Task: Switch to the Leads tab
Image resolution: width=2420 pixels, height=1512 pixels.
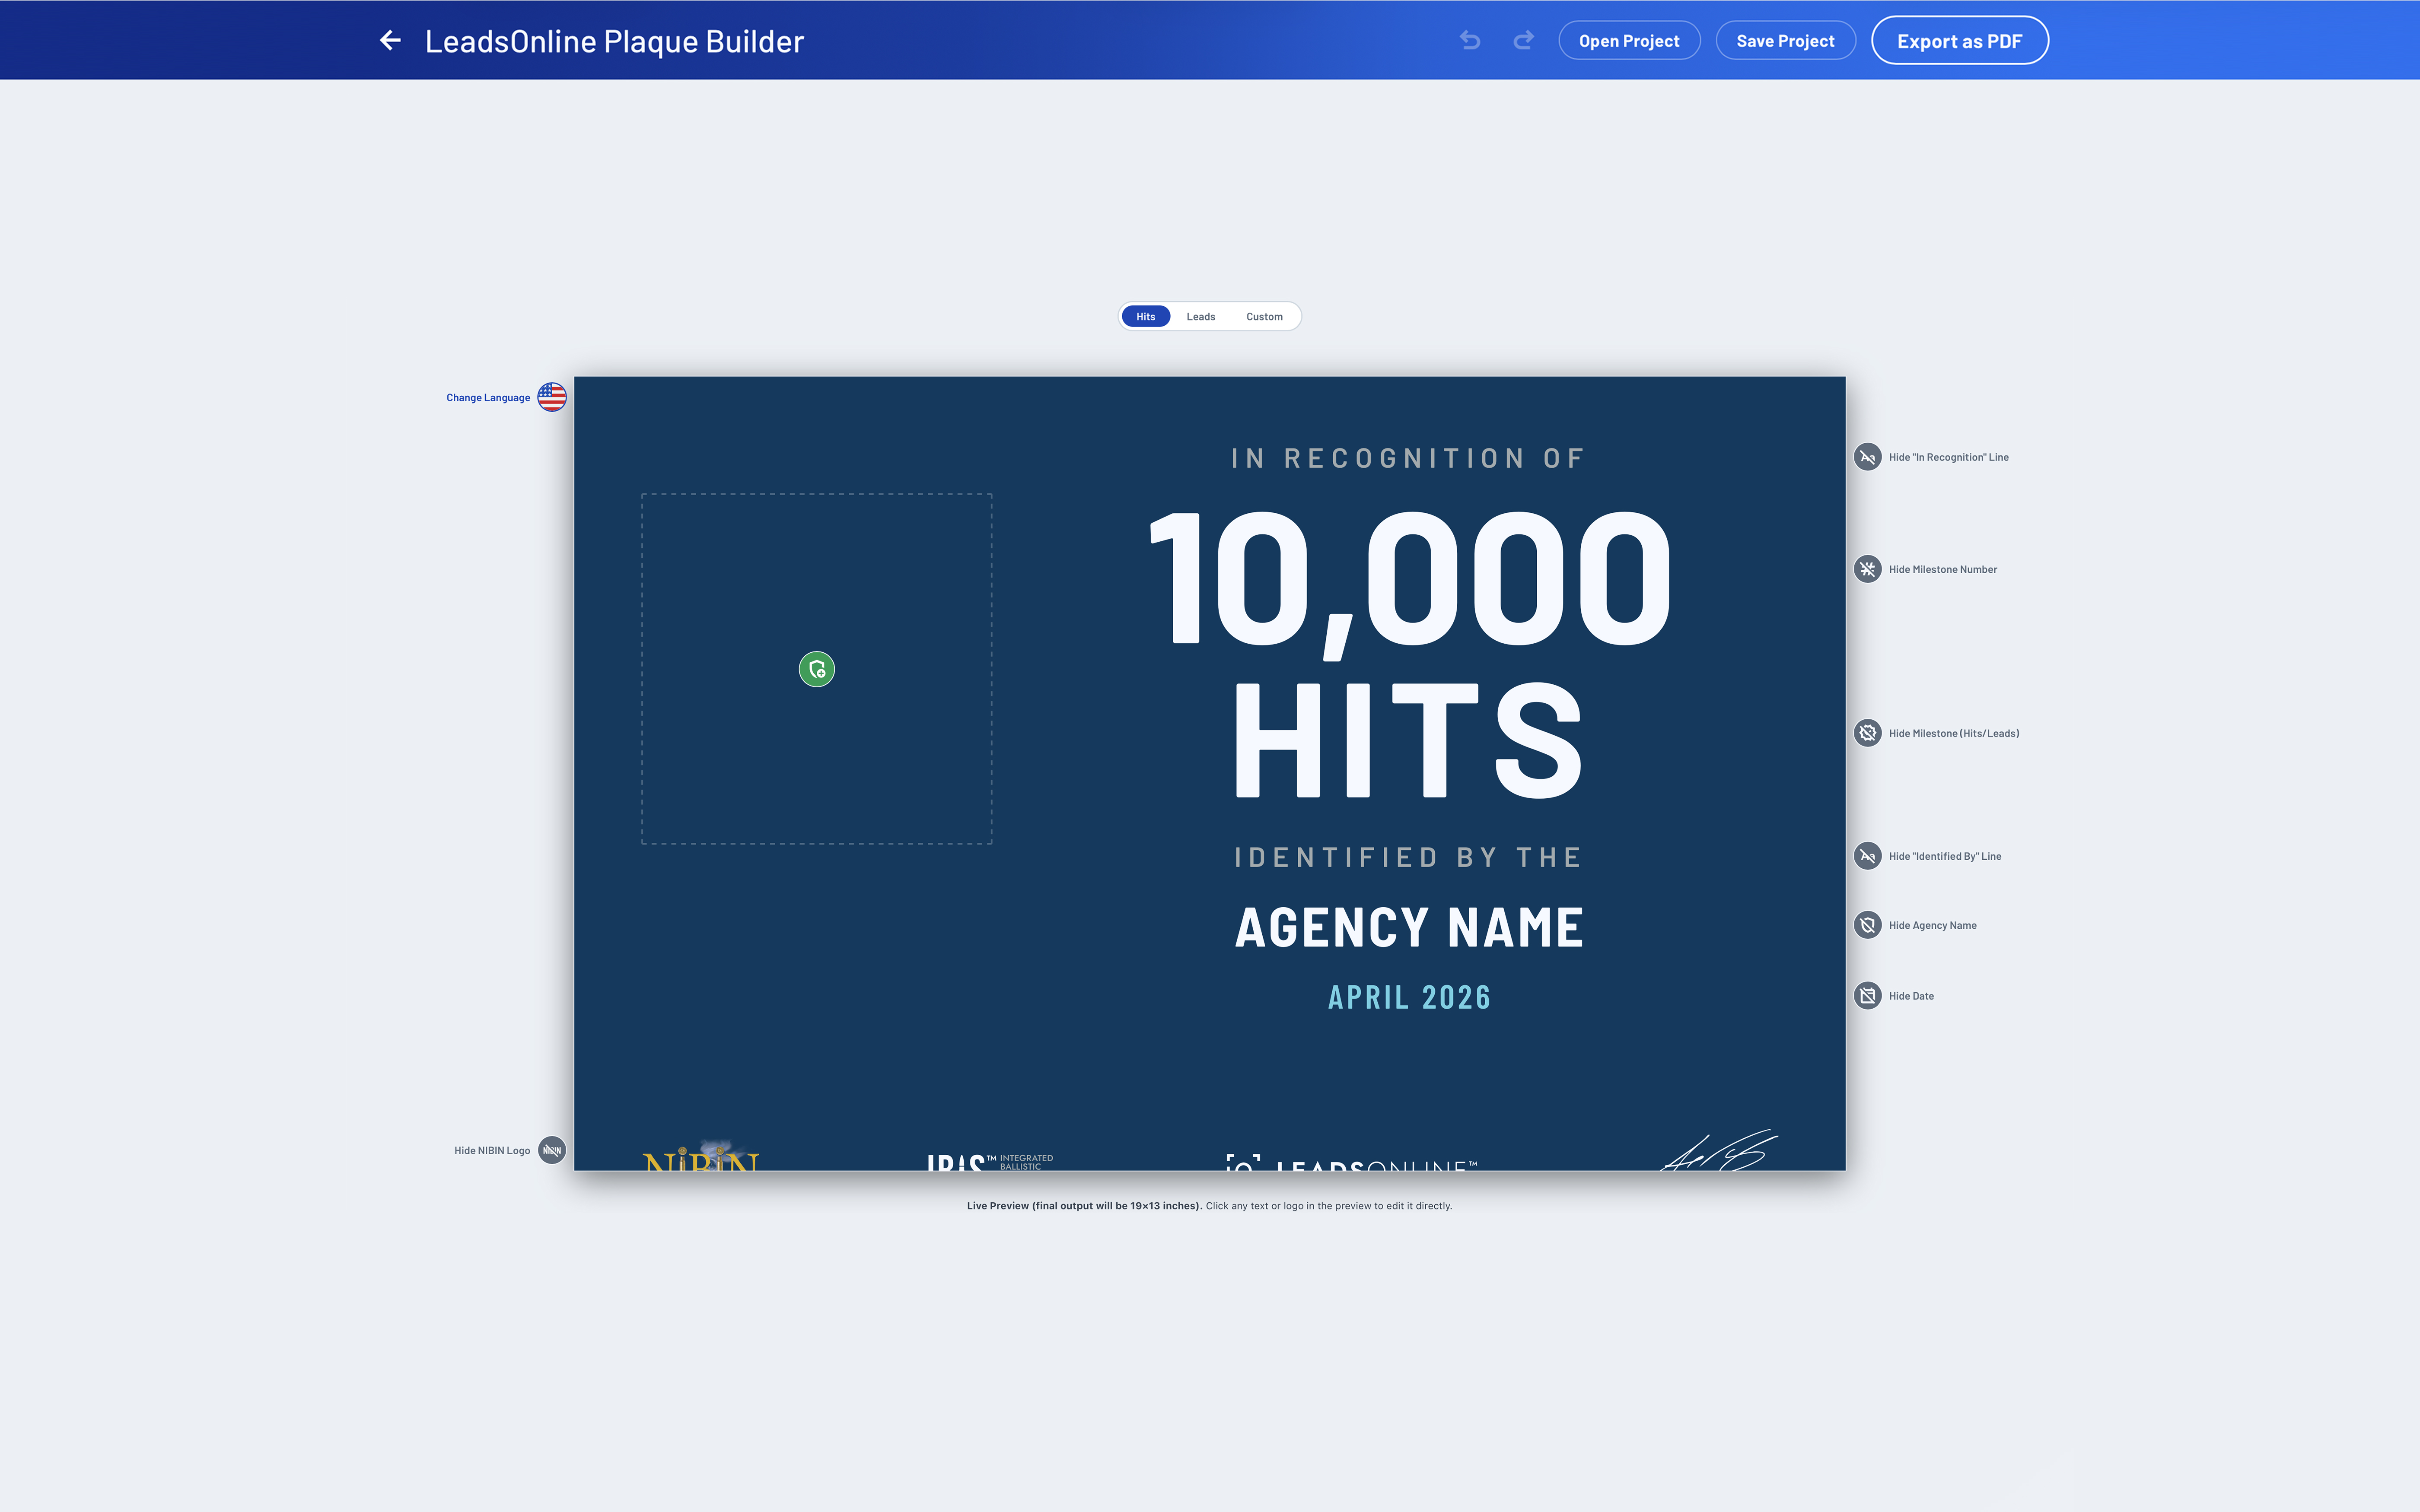Action: pyautogui.click(x=1201, y=316)
